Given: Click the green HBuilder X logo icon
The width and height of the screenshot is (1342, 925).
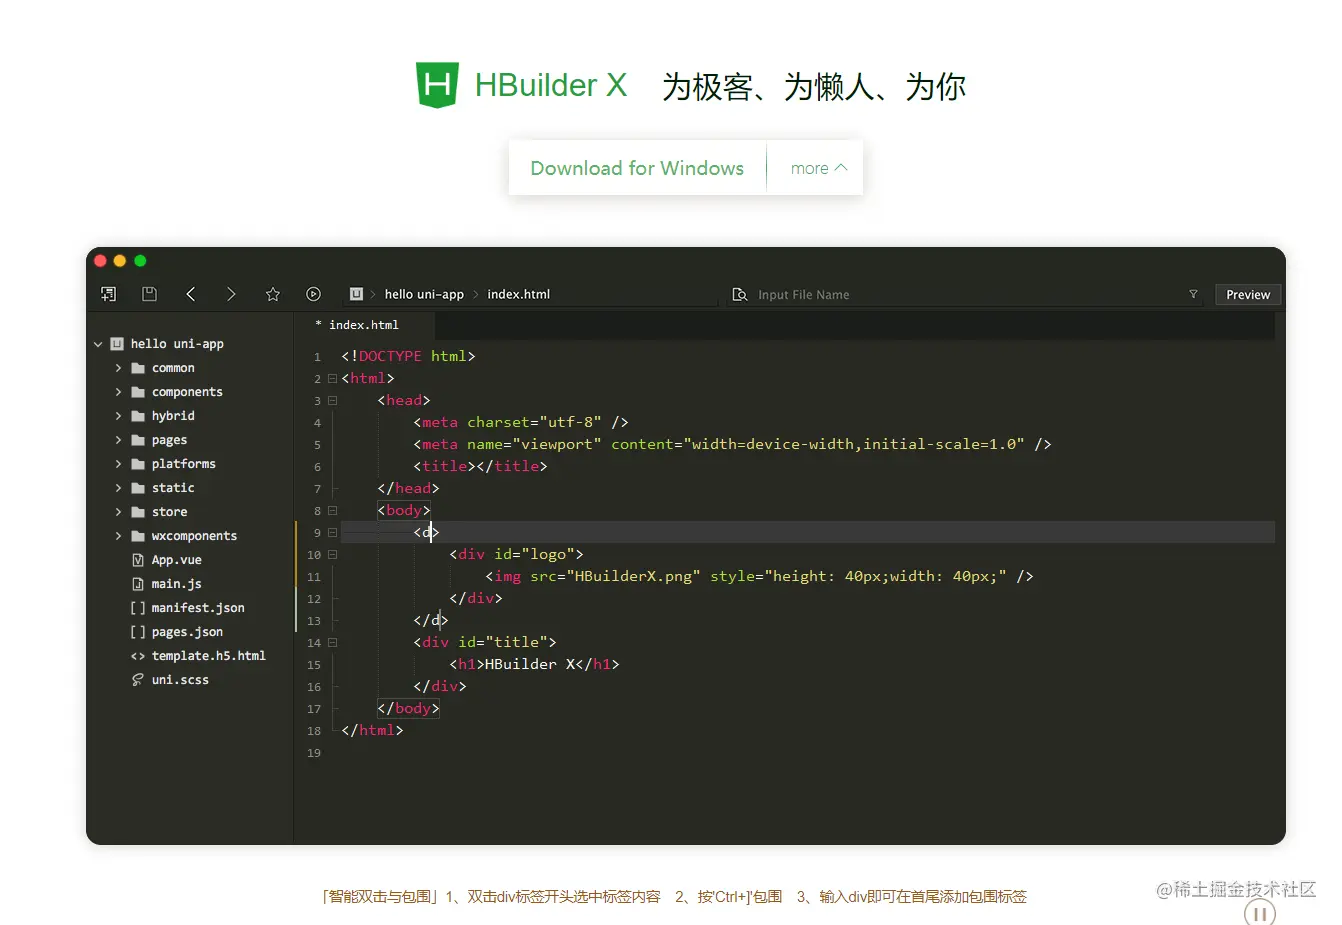Looking at the screenshot, I should pyautogui.click(x=437, y=85).
